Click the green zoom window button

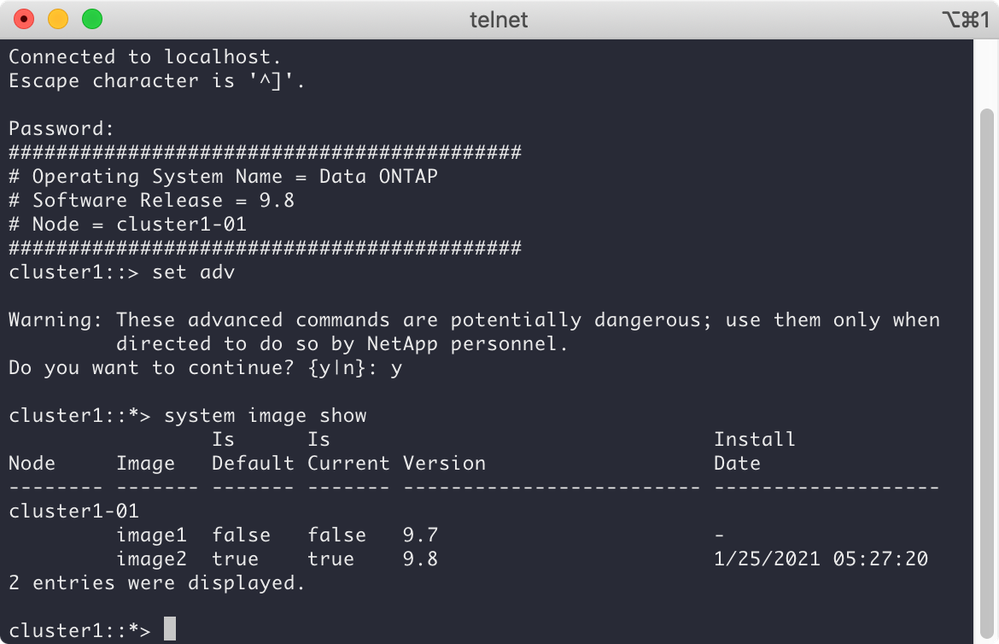point(92,19)
